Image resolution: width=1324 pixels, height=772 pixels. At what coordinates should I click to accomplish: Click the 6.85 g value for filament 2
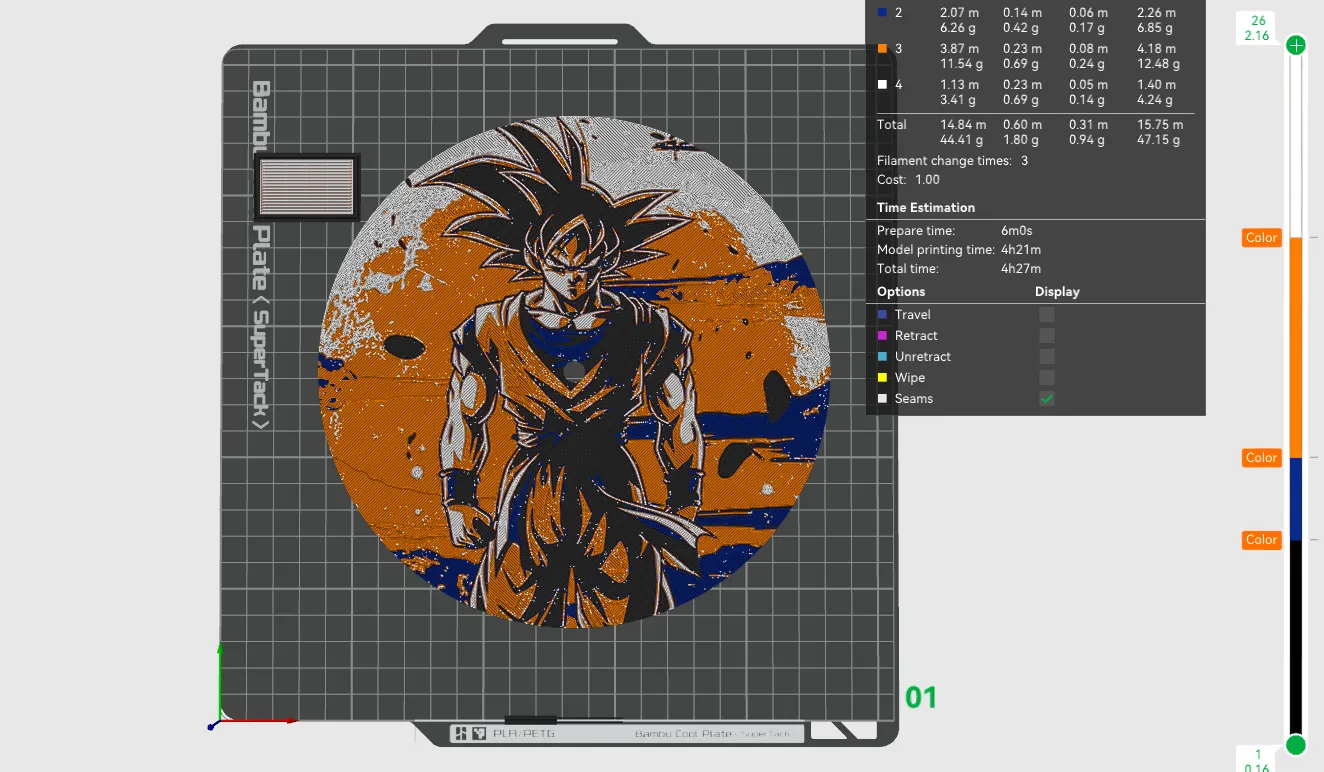(x=1155, y=28)
